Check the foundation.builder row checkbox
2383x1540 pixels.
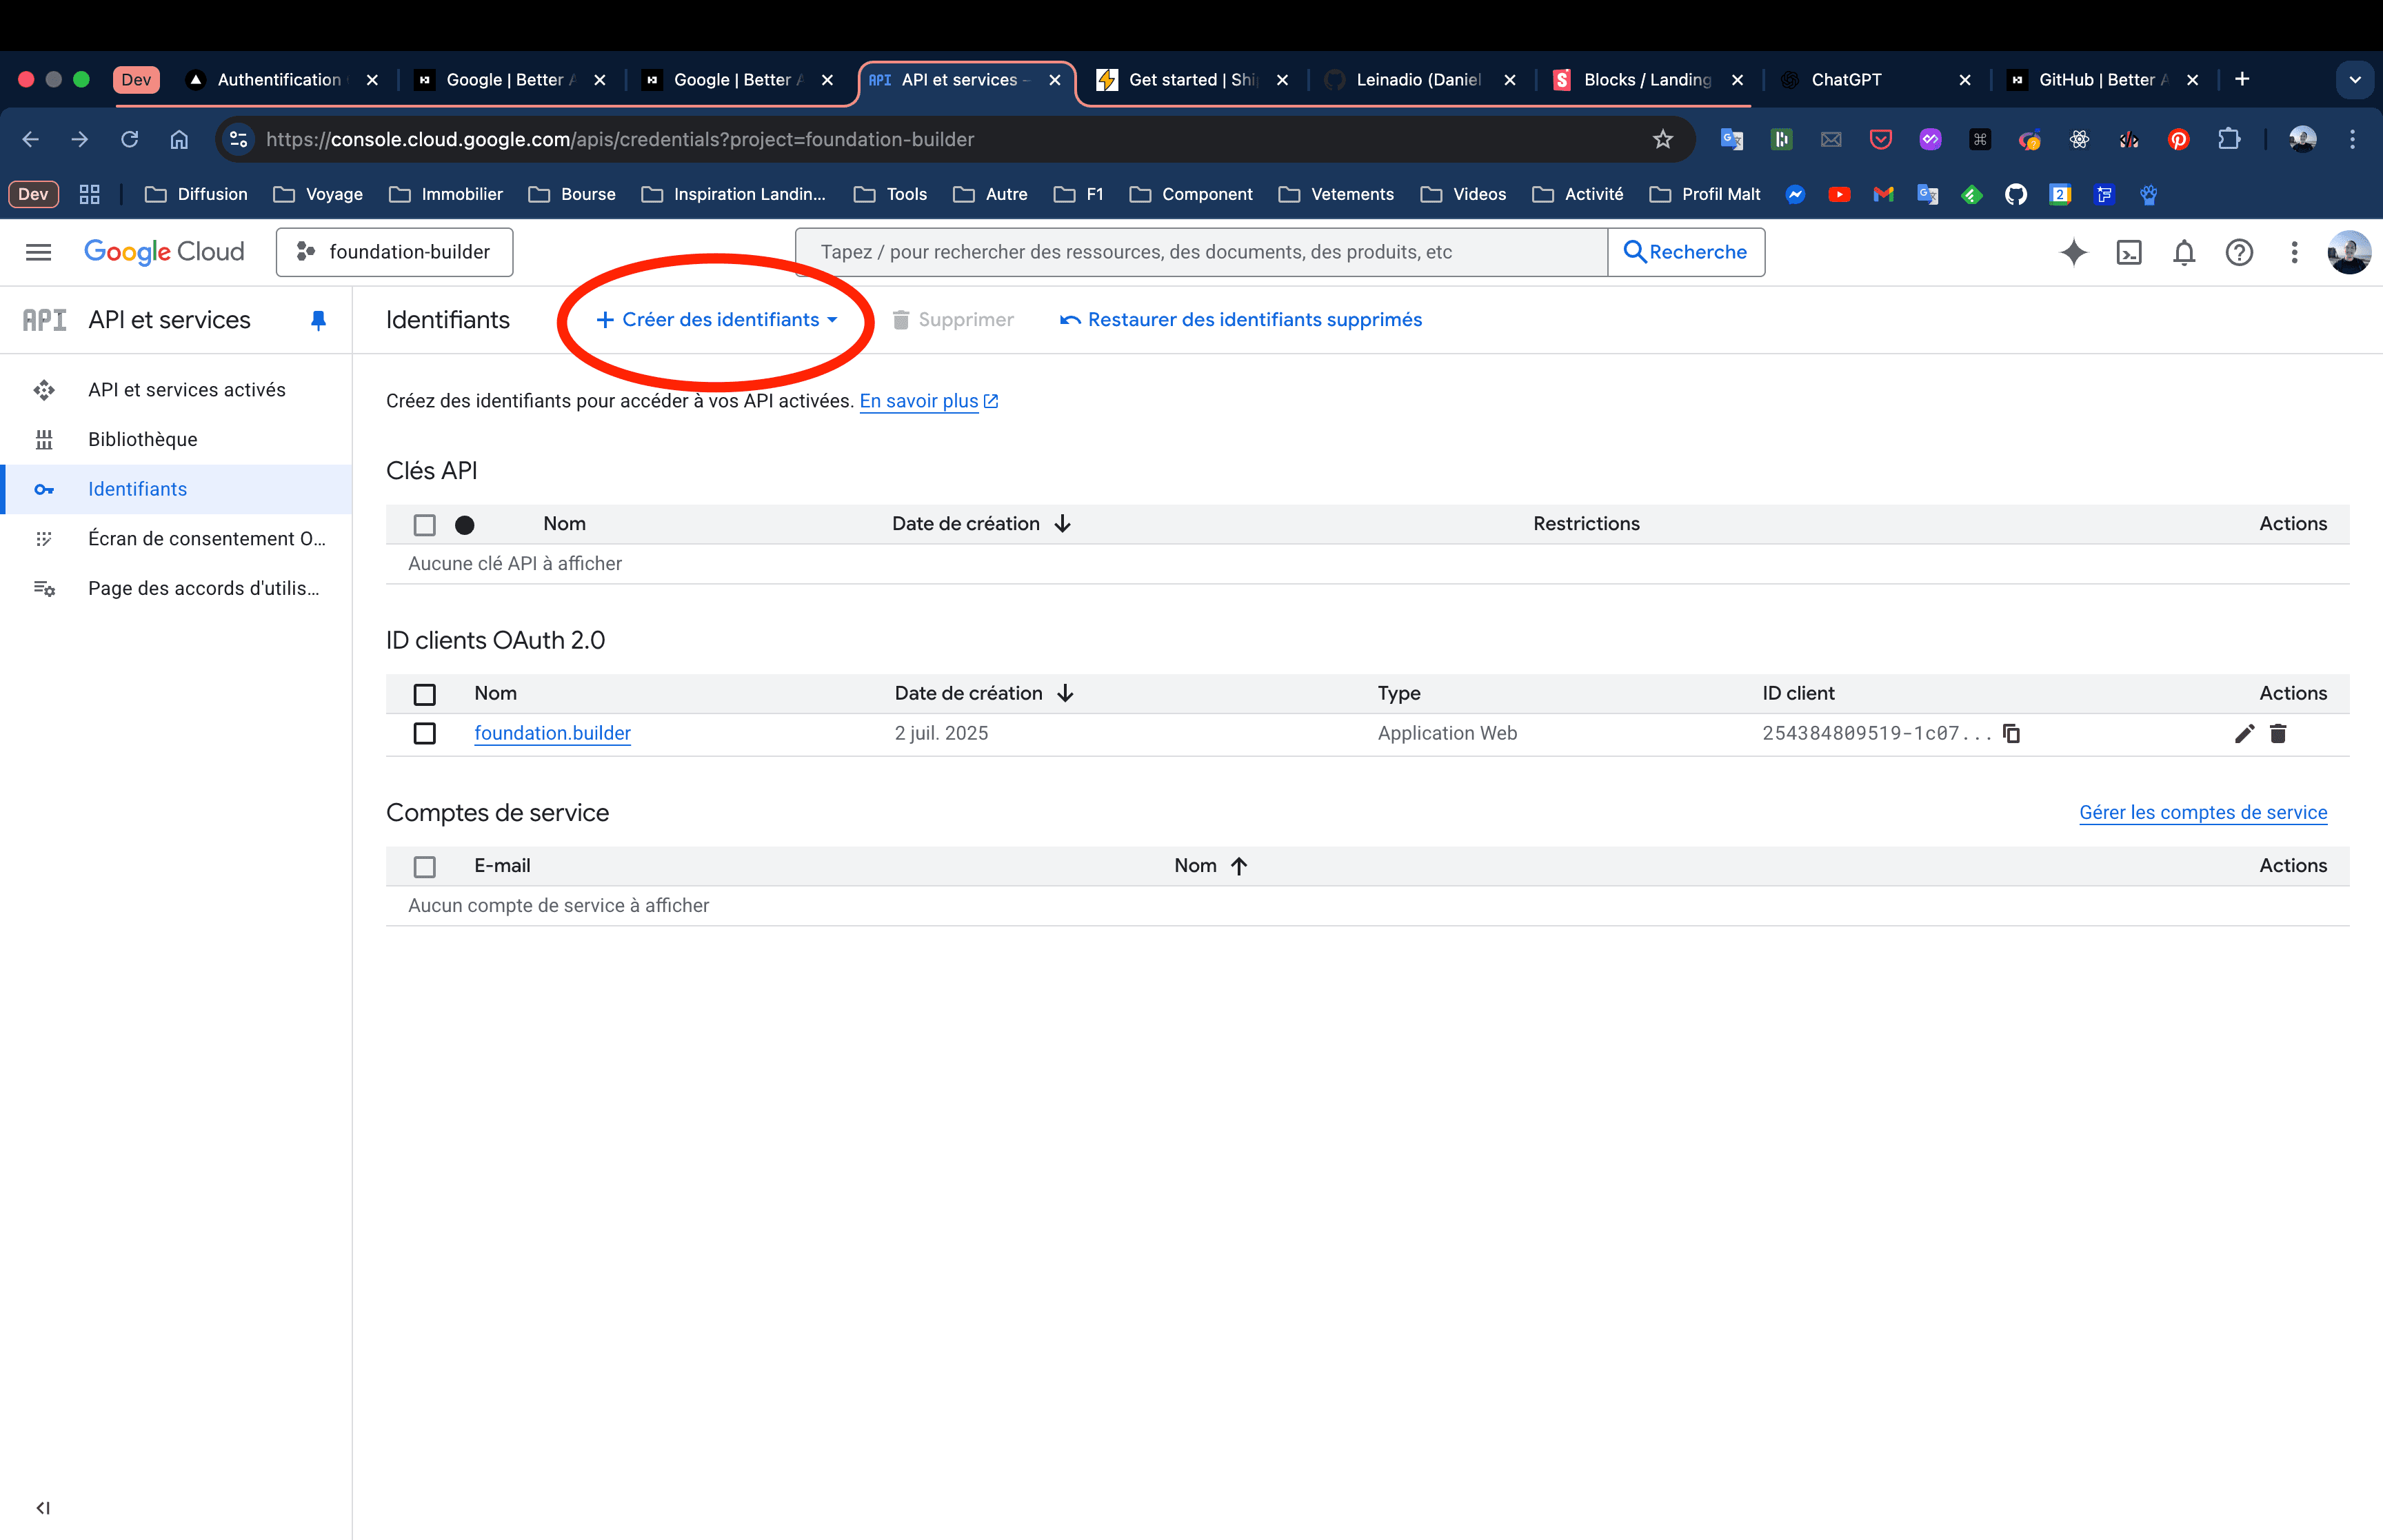click(425, 733)
